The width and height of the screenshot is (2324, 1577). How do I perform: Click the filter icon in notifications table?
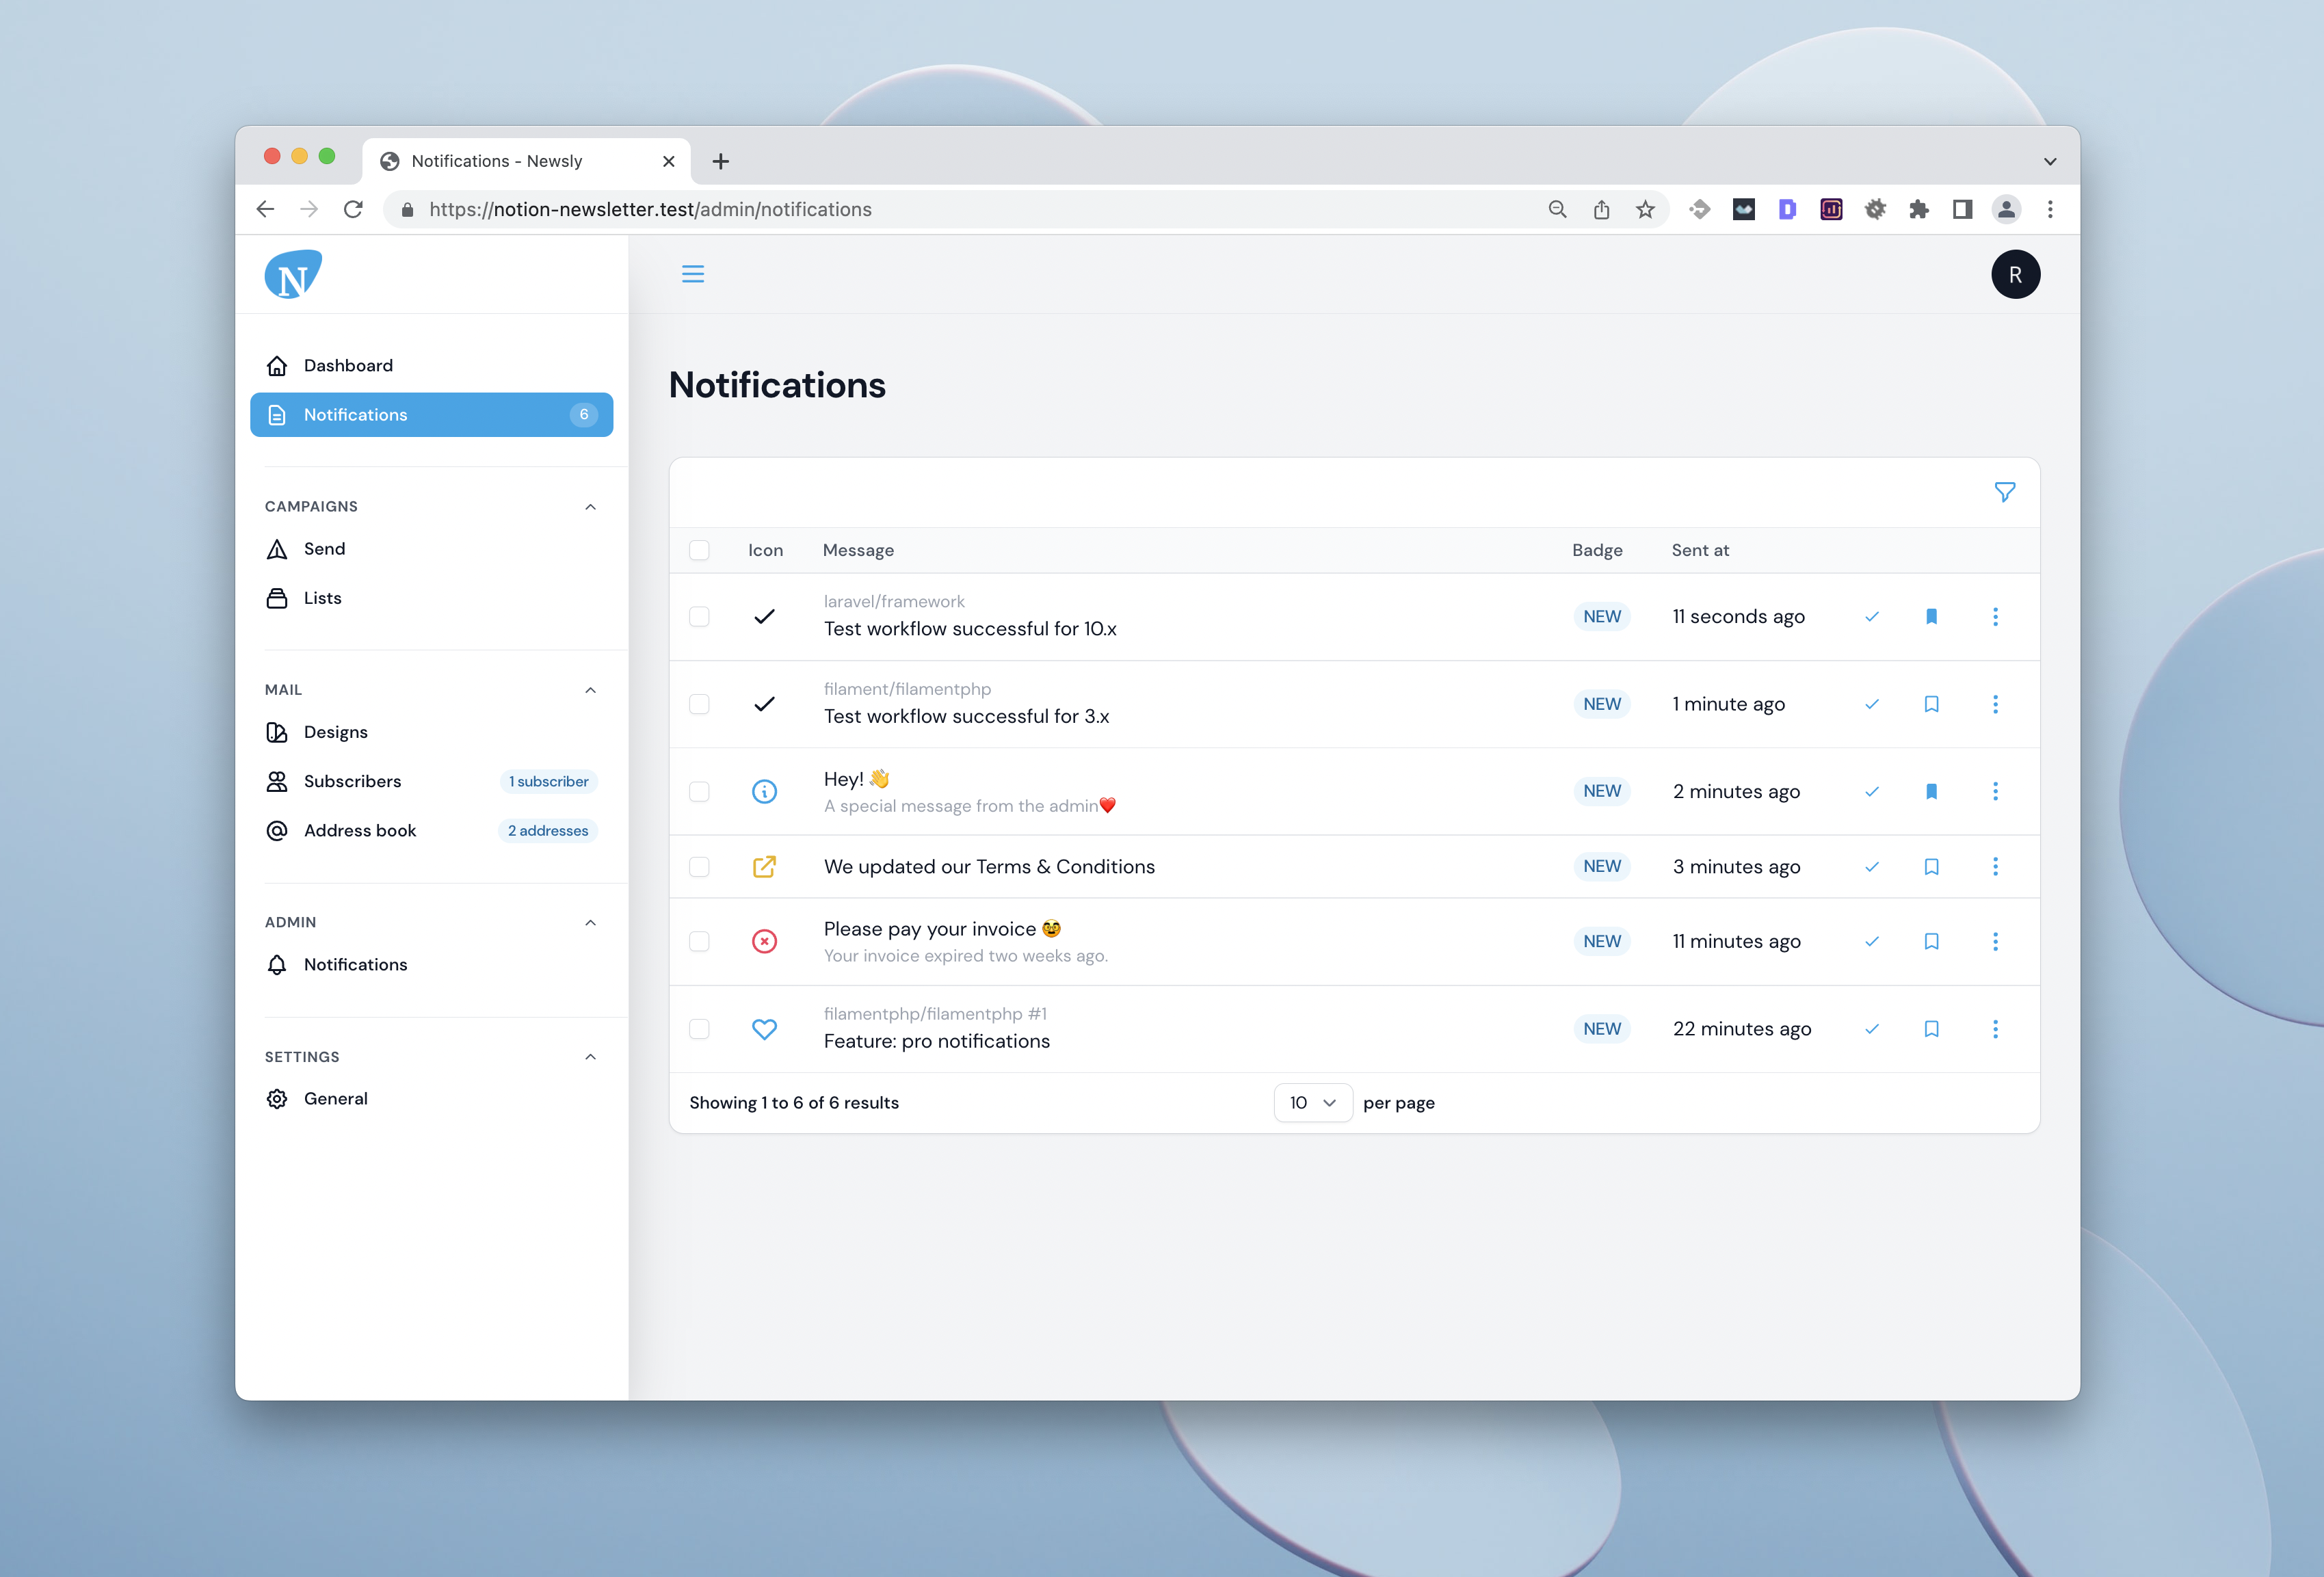pos(2004,491)
